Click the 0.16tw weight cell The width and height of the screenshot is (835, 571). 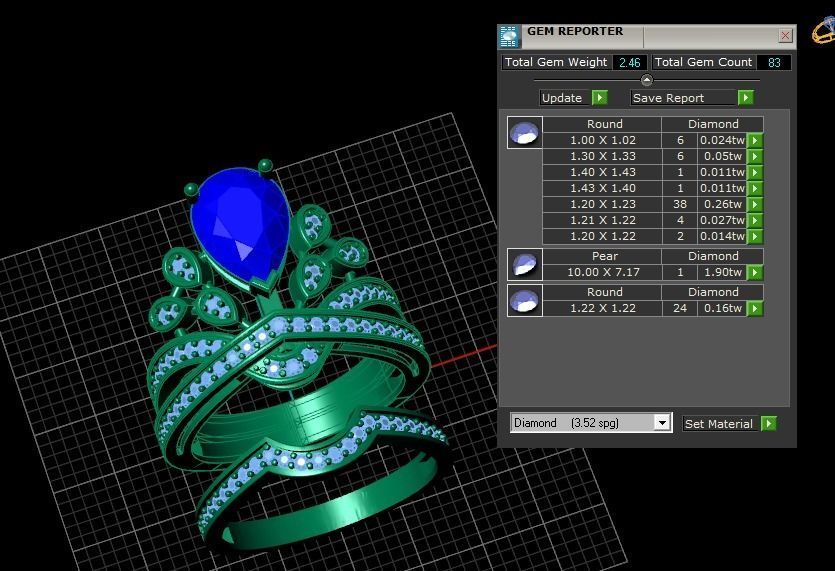pyautogui.click(x=722, y=308)
